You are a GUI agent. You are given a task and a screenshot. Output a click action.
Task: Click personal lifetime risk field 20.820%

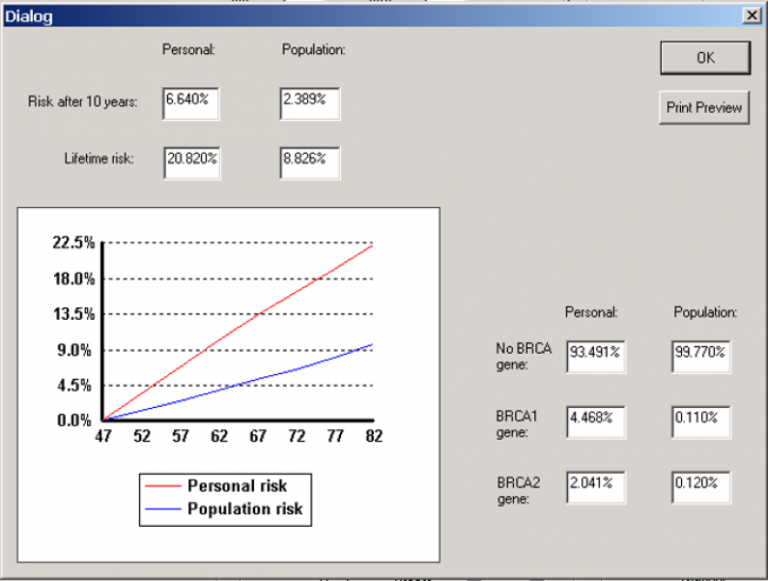coord(192,163)
